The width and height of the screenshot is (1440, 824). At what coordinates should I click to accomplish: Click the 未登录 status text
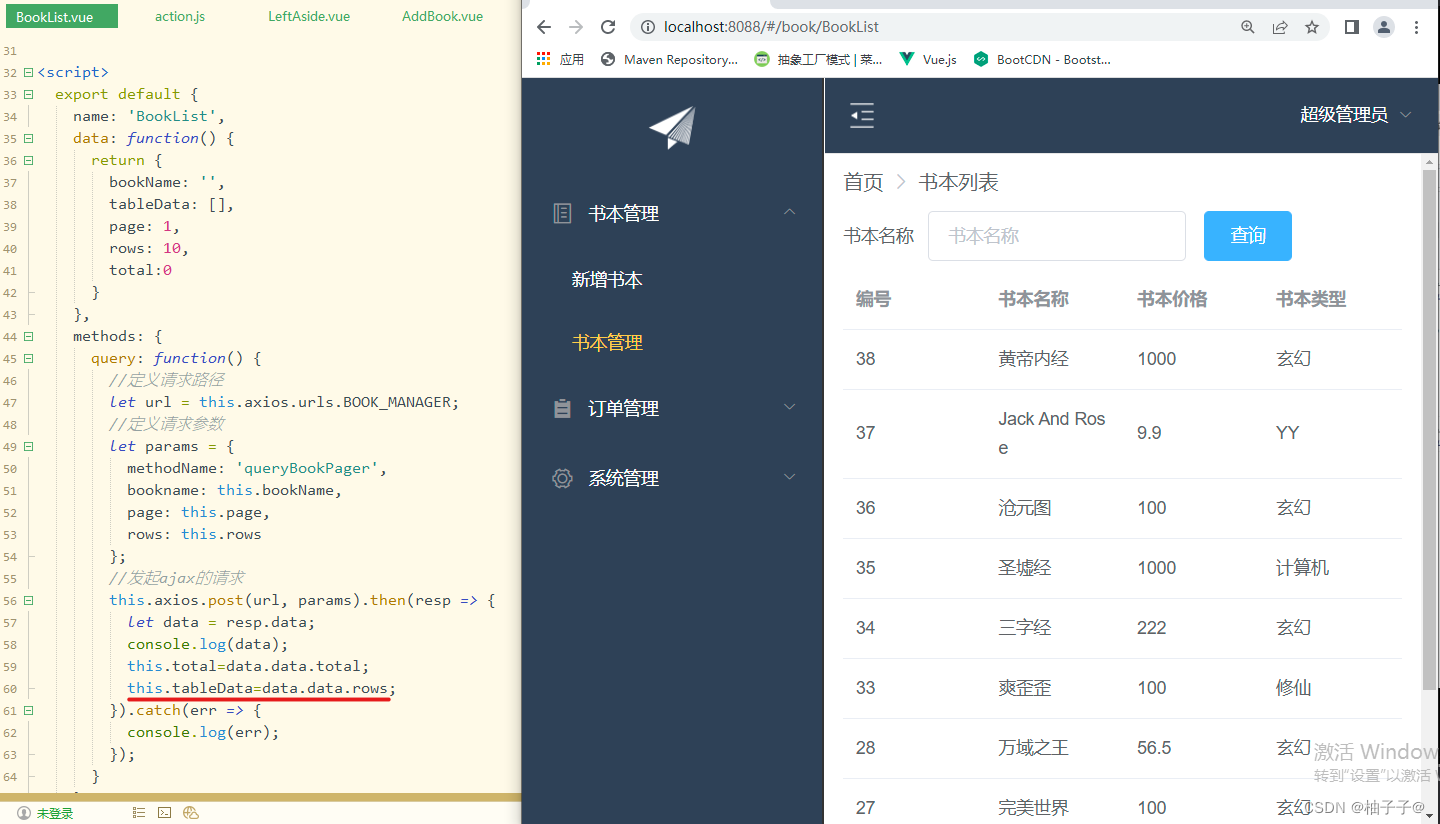tap(55, 813)
